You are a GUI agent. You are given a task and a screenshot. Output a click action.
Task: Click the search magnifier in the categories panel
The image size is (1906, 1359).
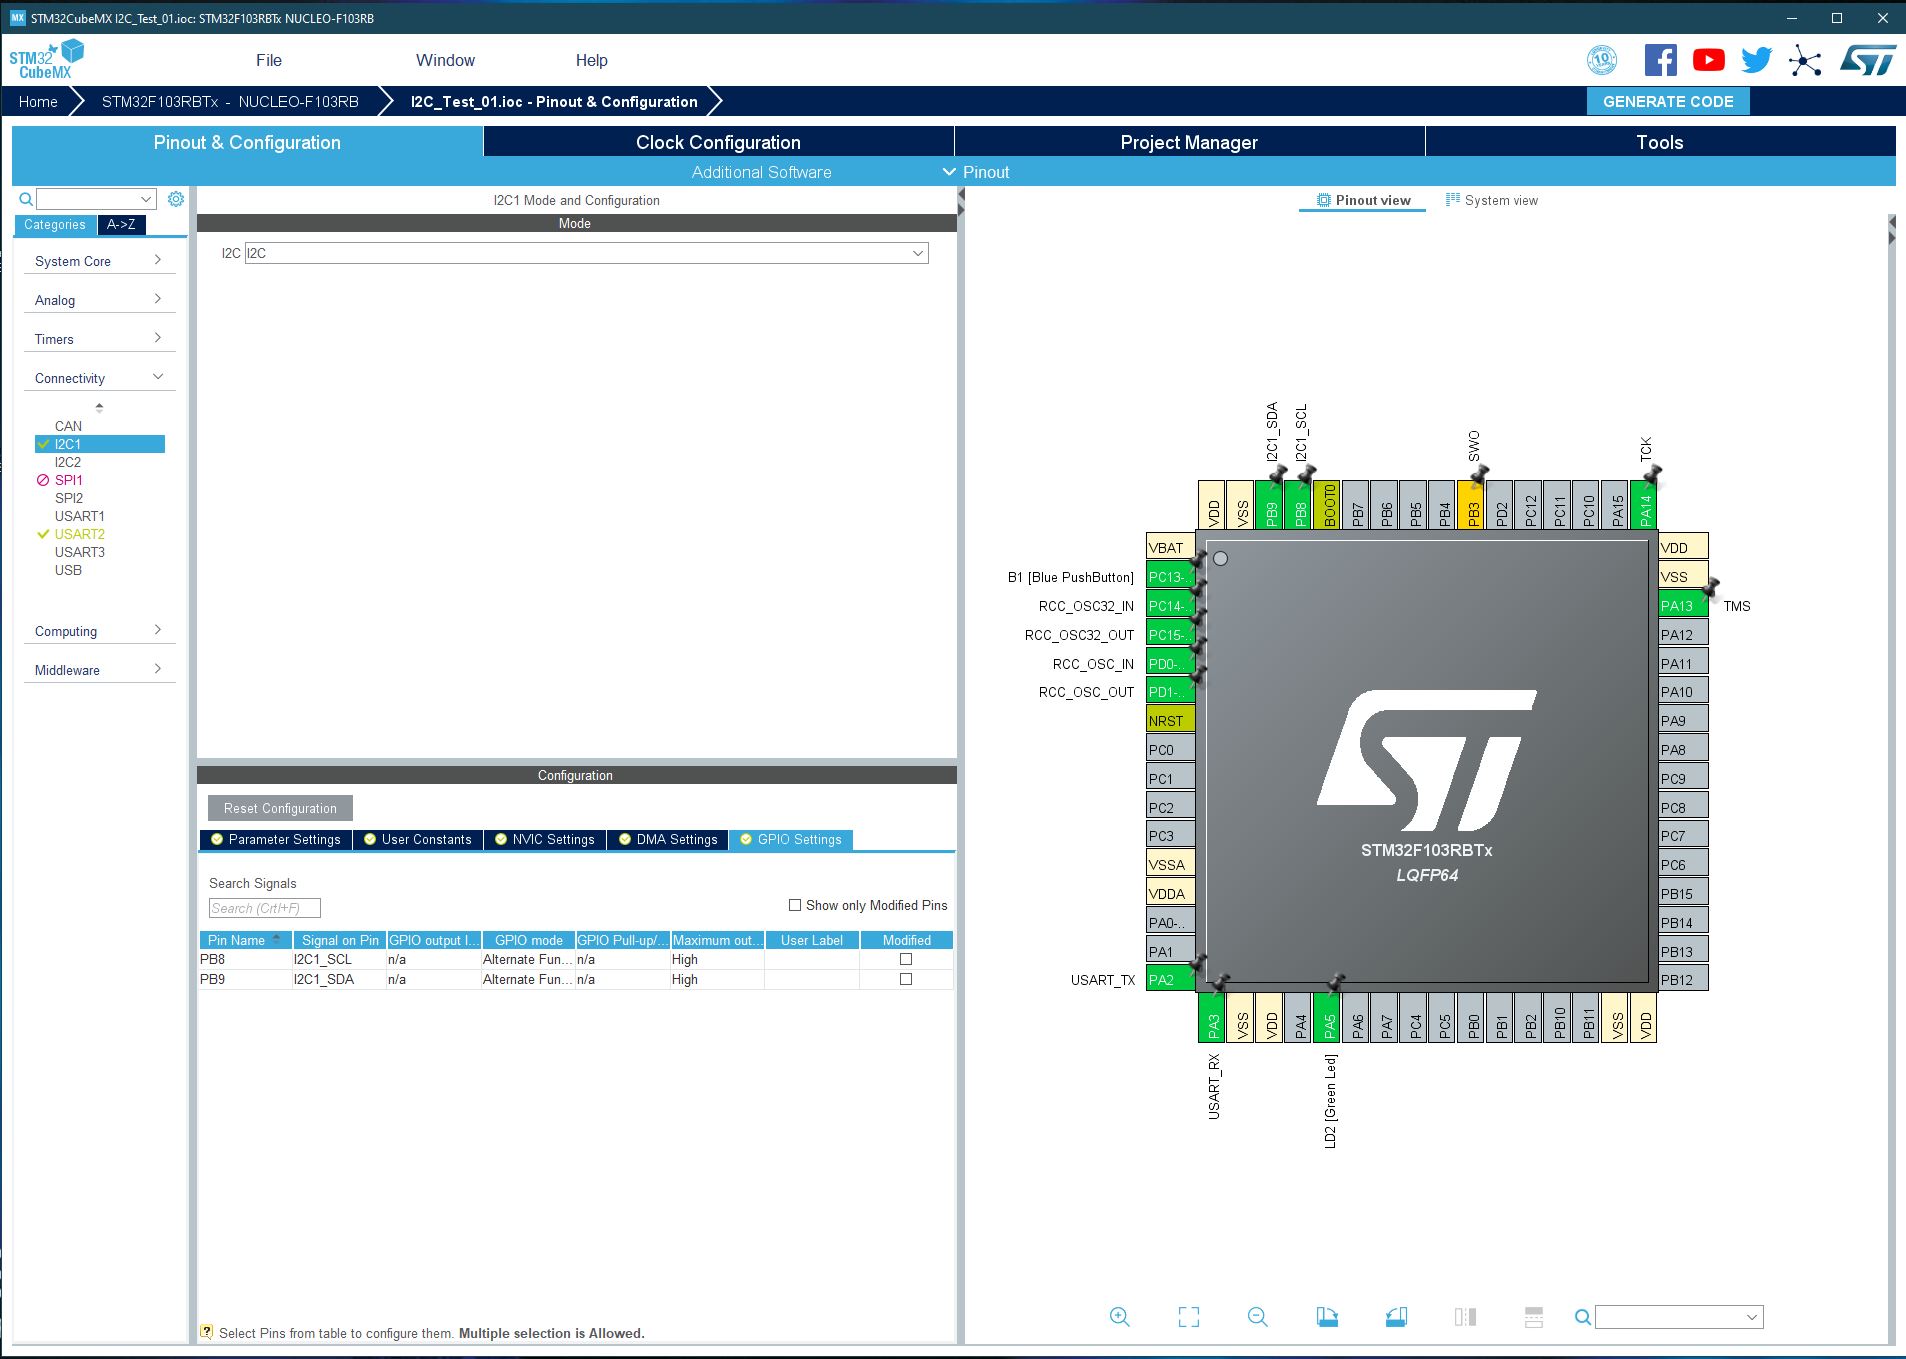pos(26,199)
